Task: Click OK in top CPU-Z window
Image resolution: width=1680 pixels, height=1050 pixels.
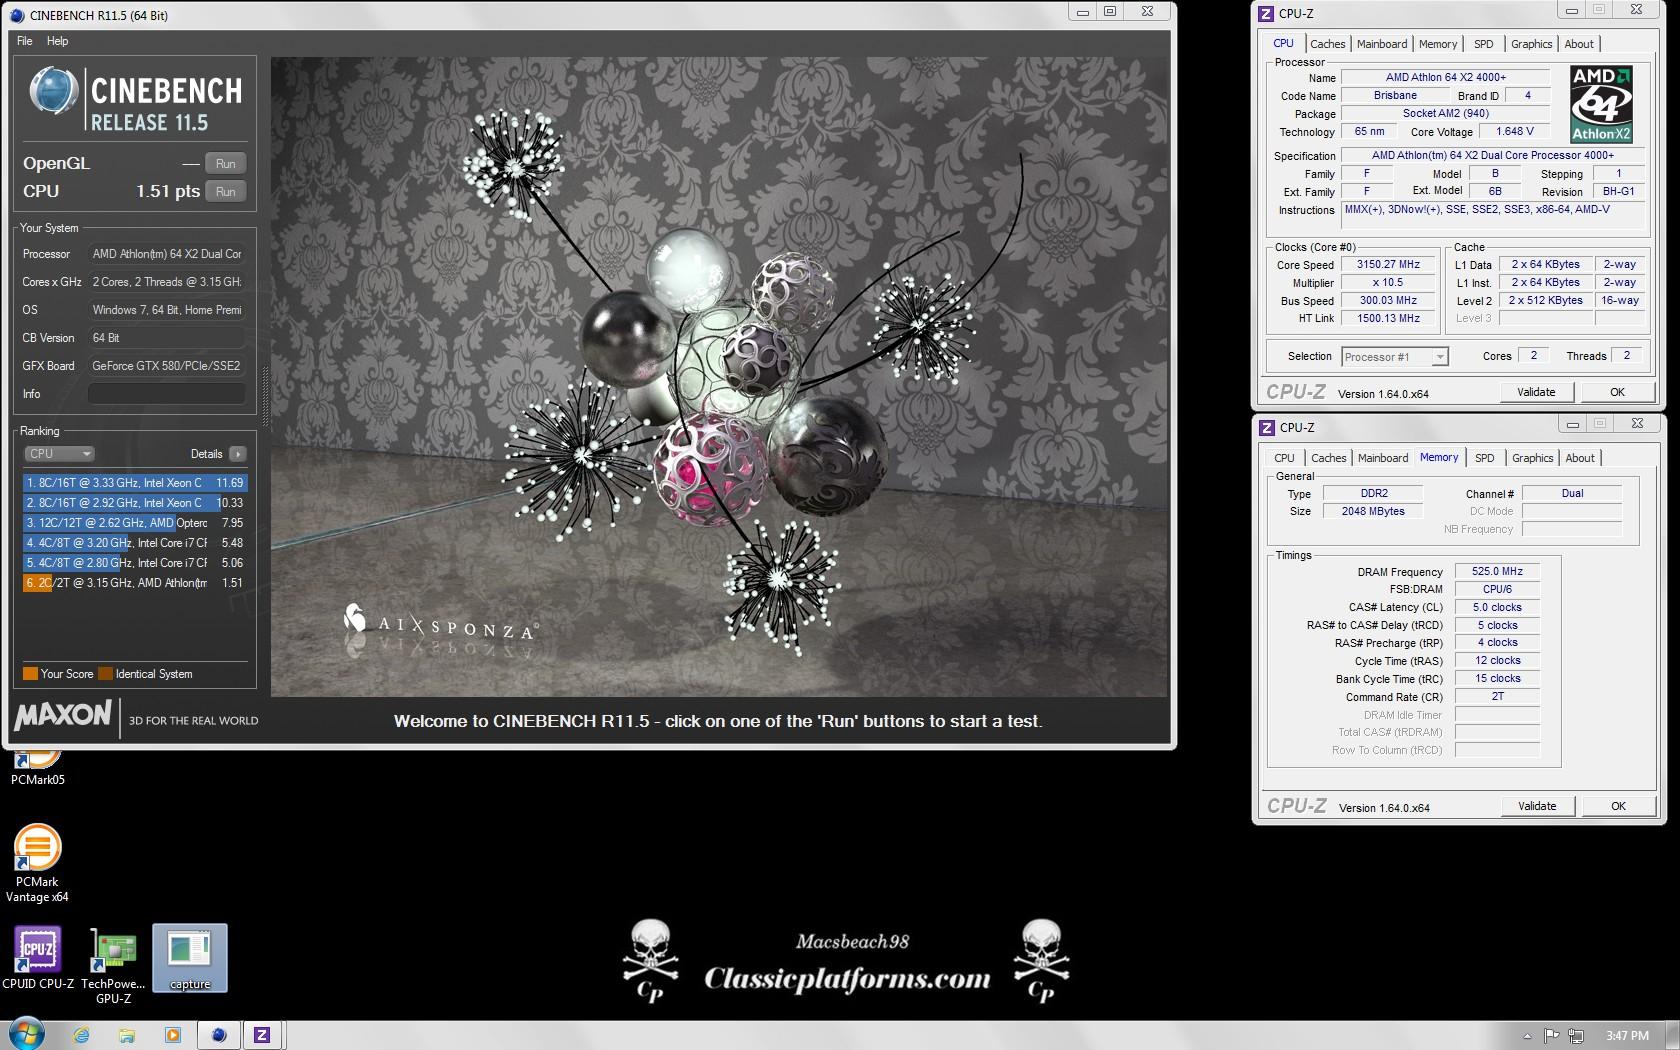Action: click(x=1617, y=392)
